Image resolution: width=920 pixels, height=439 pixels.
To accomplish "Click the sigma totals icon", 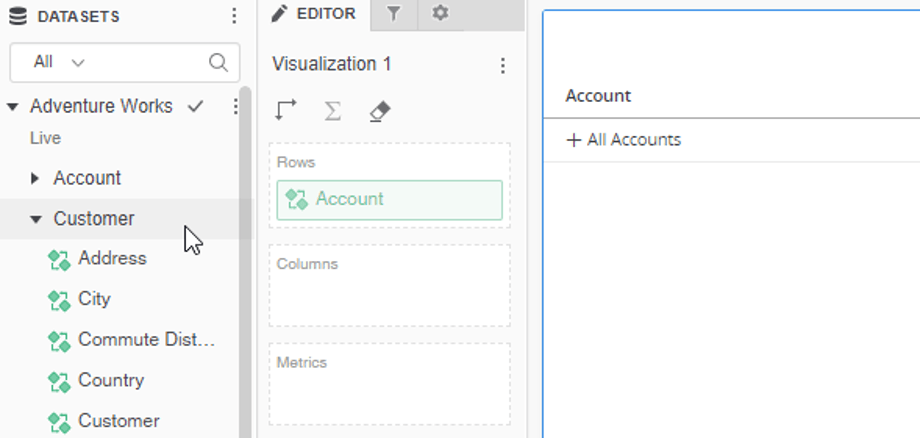I will (332, 111).
